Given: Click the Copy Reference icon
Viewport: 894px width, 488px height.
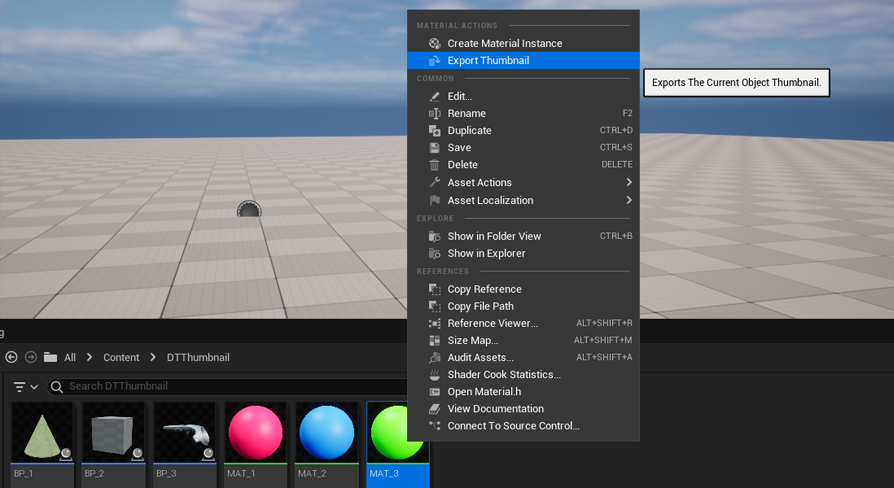Looking at the screenshot, I should 434,289.
